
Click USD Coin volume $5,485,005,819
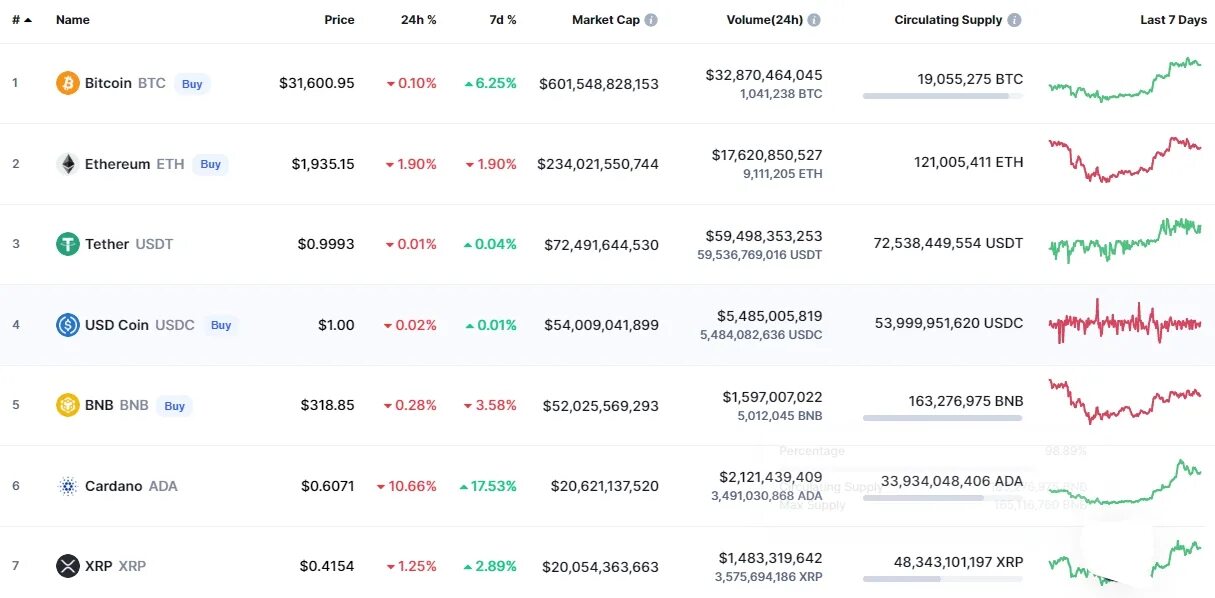(x=770, y=316)
